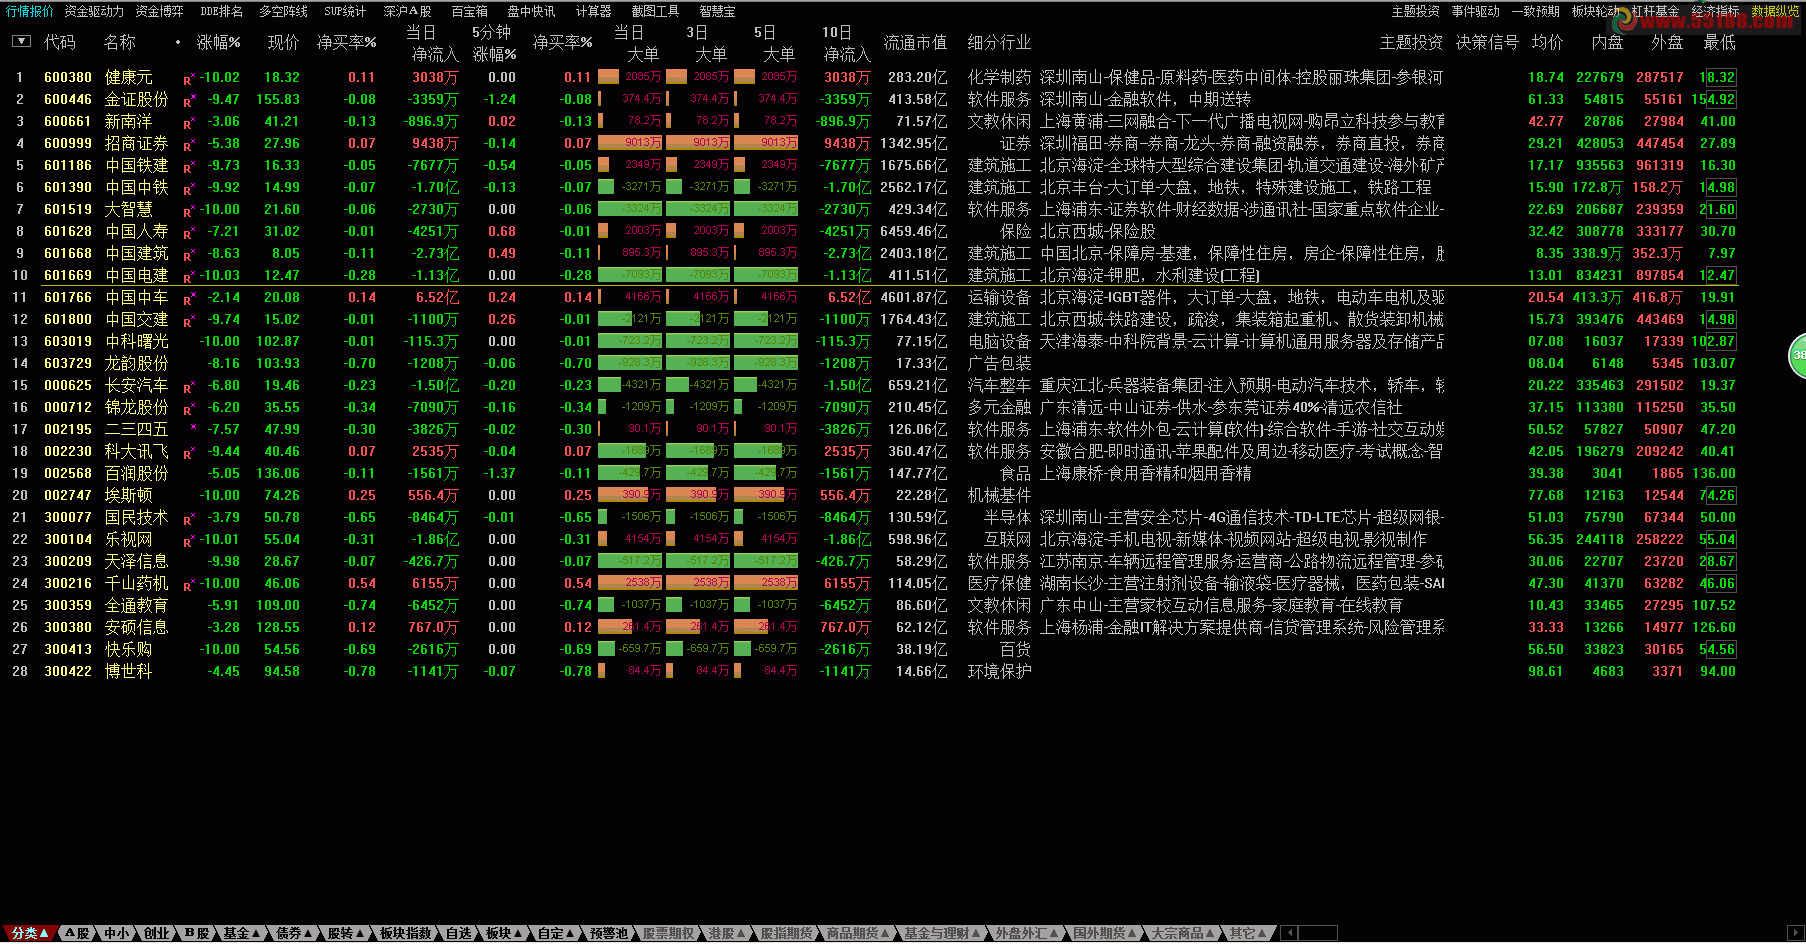This screenshot has height=944, width=1806.
Task: Select 主题投资 at top right
Action: (1416, 11)
